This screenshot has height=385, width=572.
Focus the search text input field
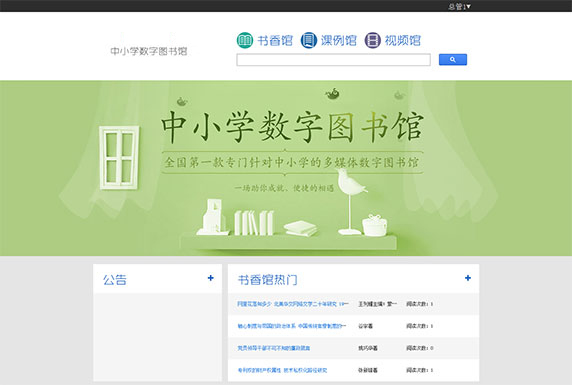coord(333,60)
